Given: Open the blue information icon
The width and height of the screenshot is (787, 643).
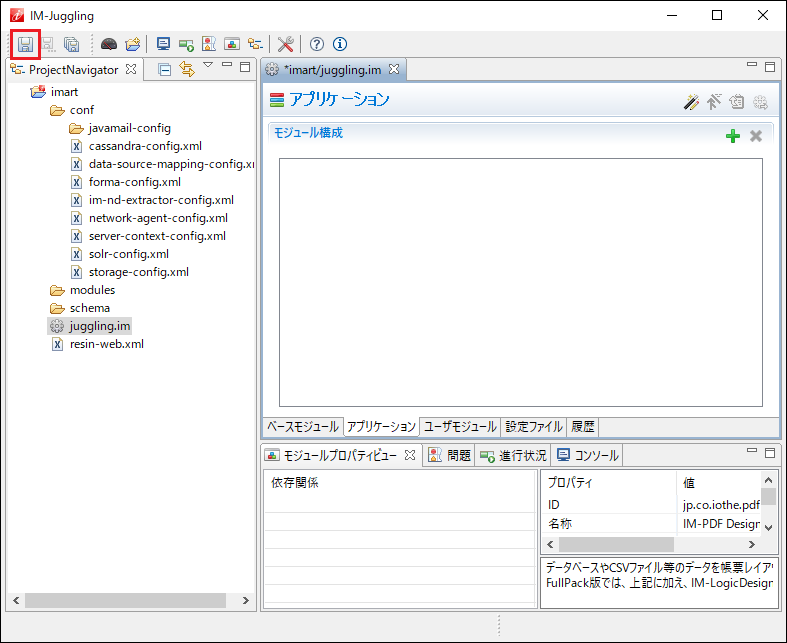Looking at the screenshot, I should coord(340,44).
